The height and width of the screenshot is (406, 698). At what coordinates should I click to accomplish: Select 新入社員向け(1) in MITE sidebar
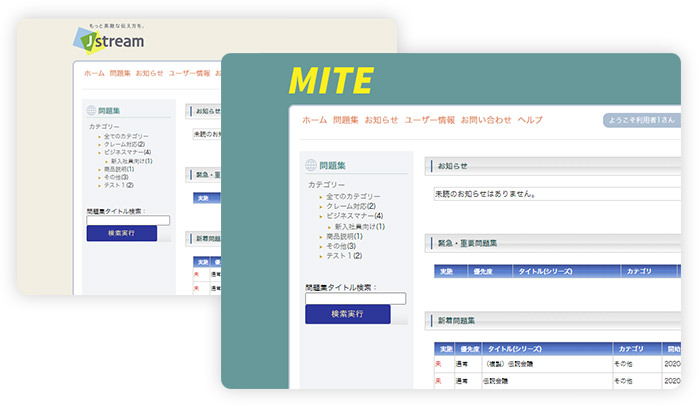(360, 227)
